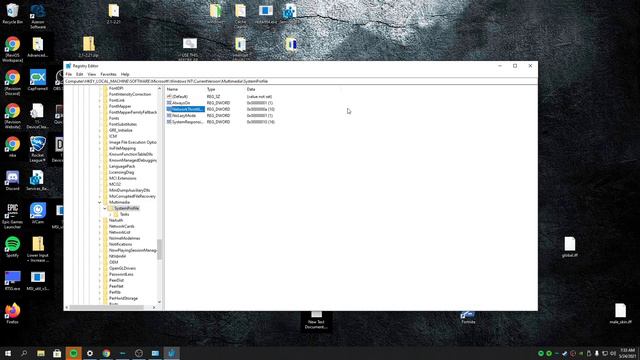
Task: Select the Multimedia tree key
Action: point(119,202)
